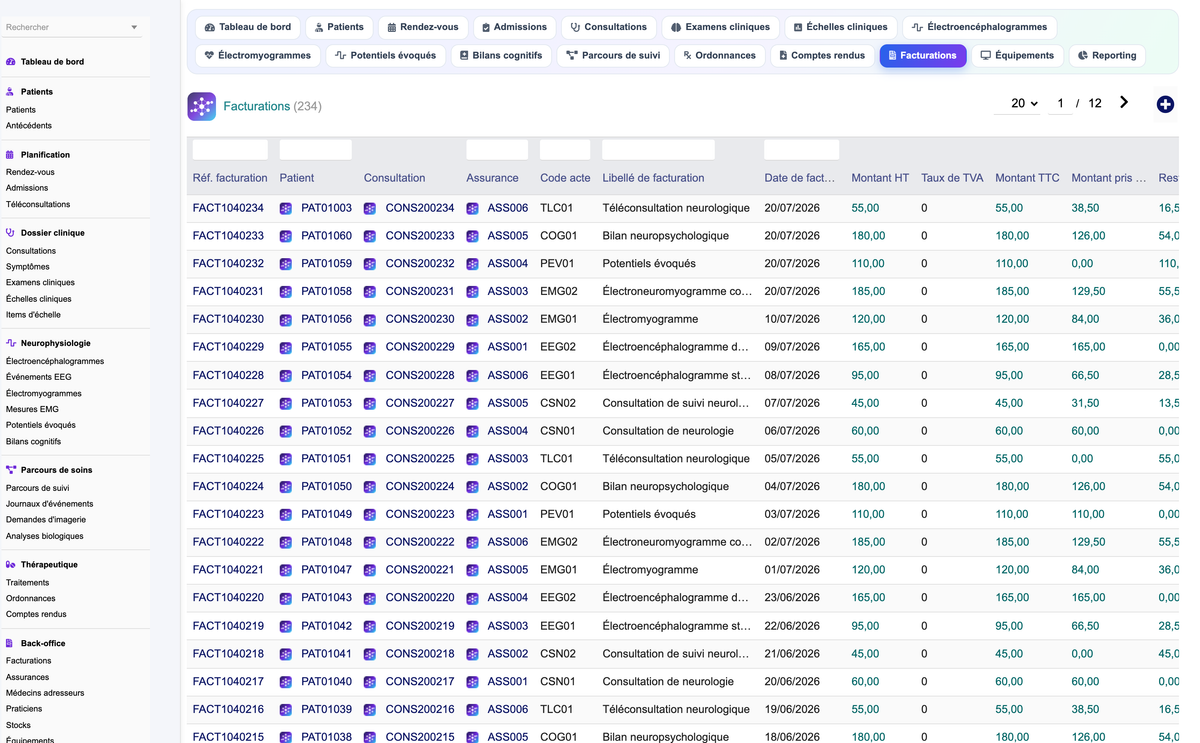The image size is (1200, 743).
Task: Click Thérapeutique pills icon in sidebar
Action: (x=11, y=565)
